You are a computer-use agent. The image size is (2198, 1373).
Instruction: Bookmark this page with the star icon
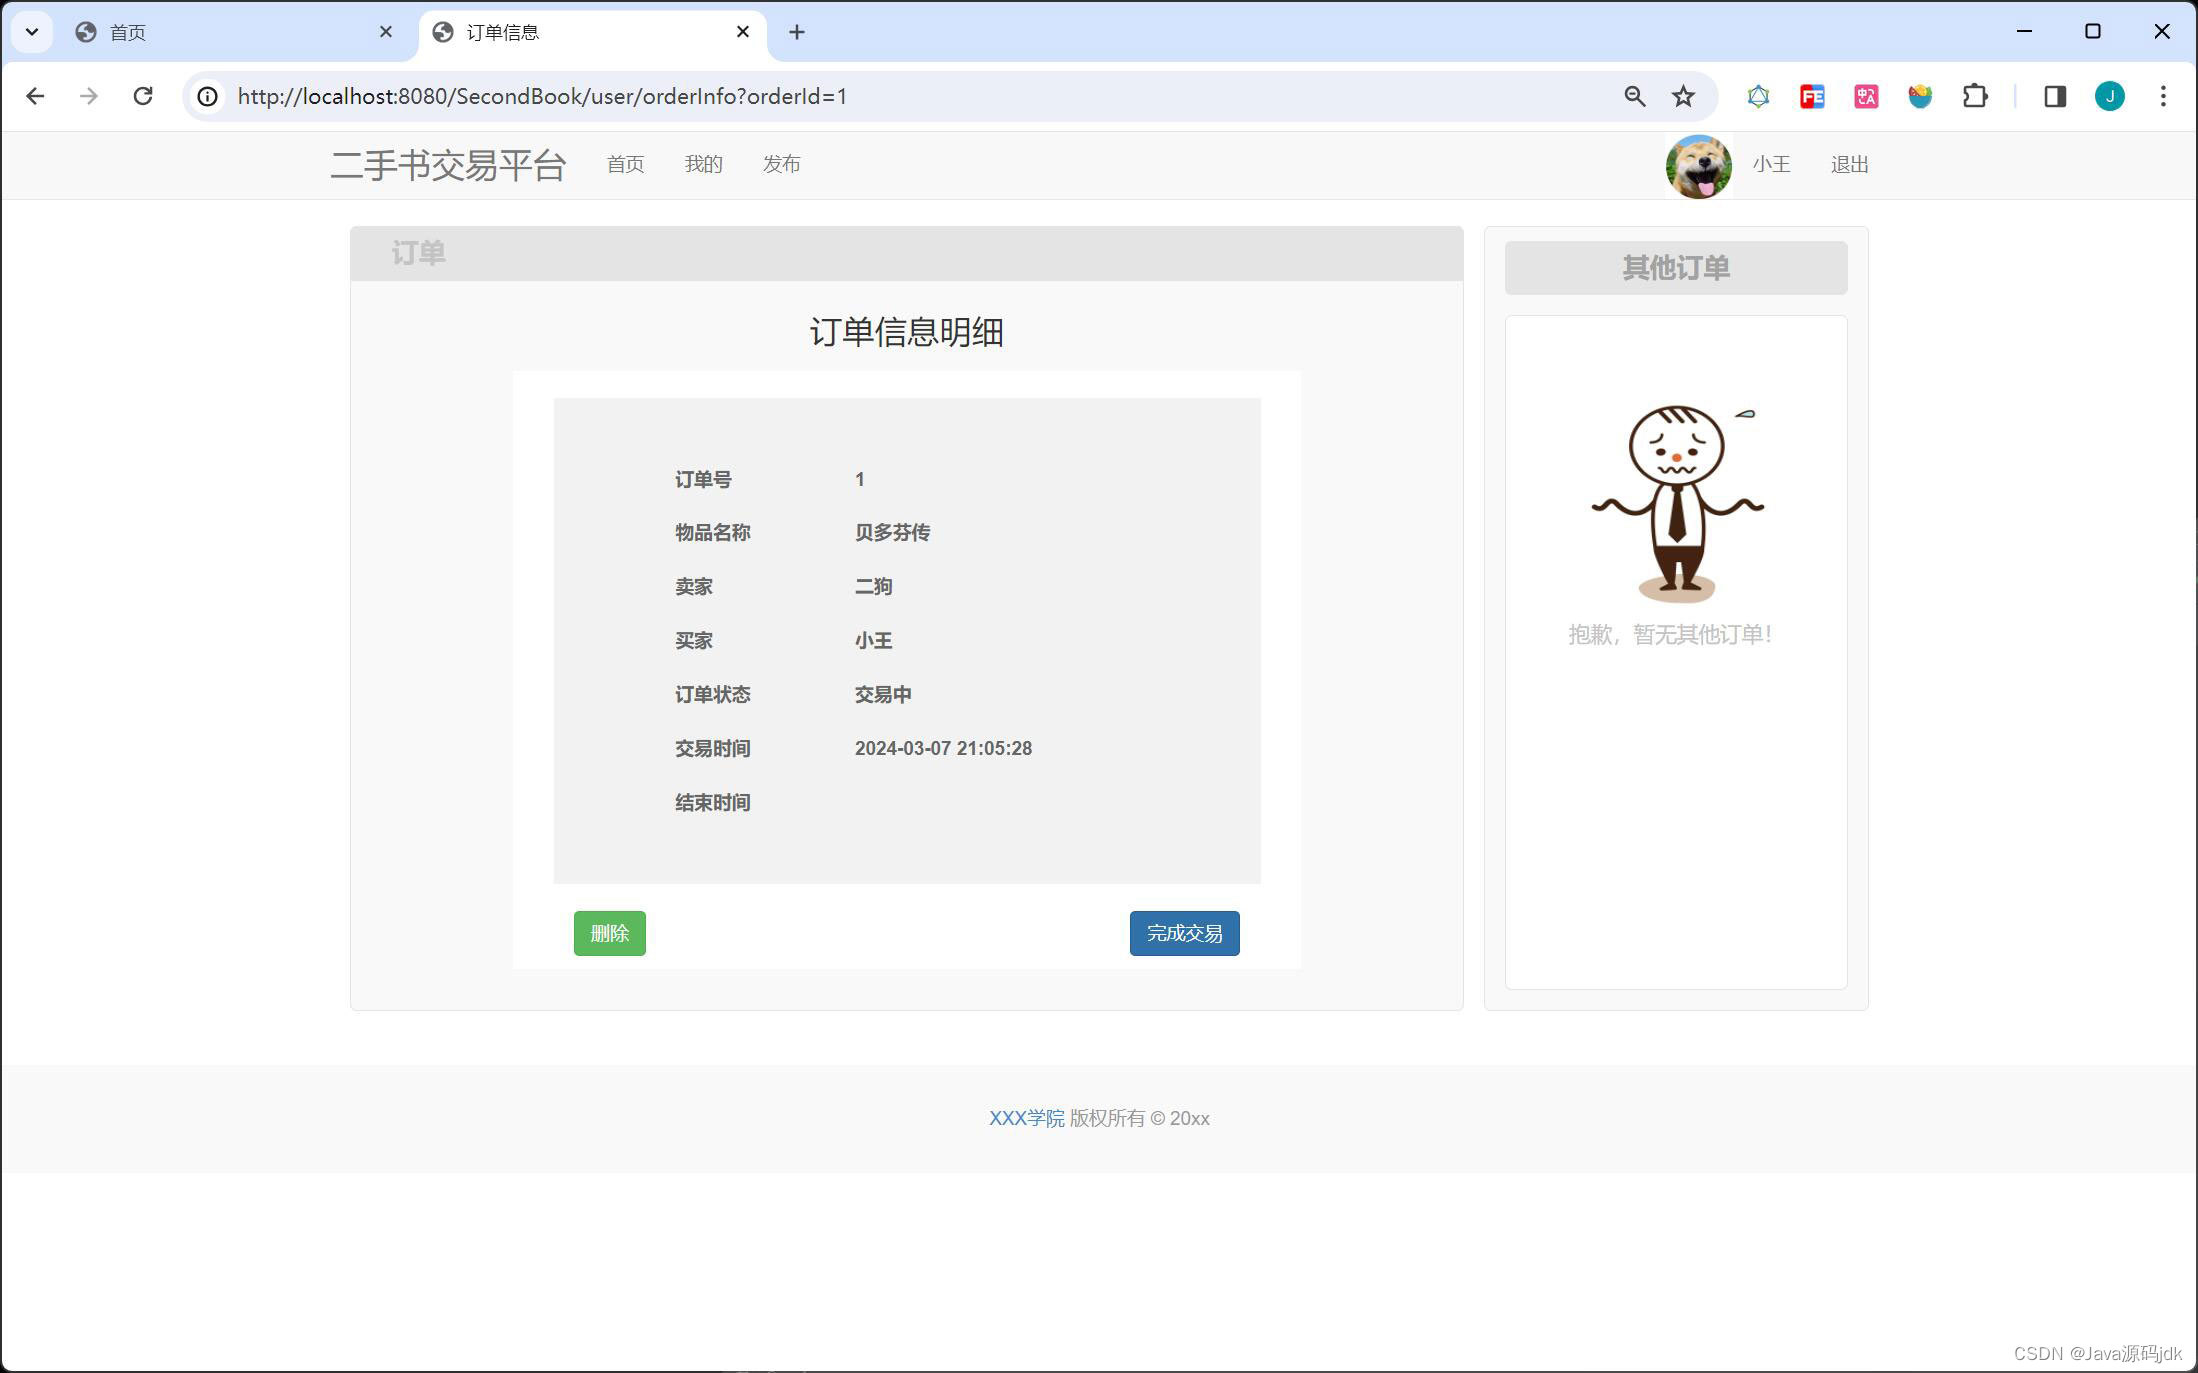coord(1683,96)
